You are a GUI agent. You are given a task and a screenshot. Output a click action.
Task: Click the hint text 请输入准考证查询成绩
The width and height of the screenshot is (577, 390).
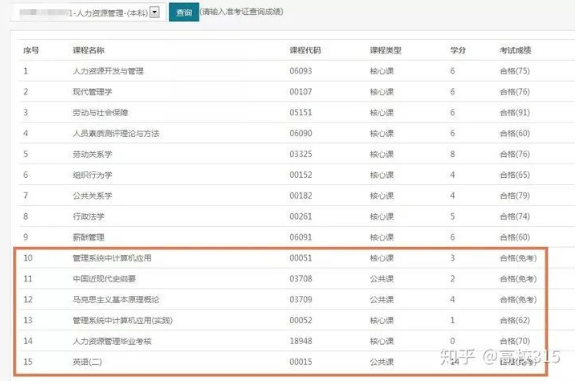point(241,12)
